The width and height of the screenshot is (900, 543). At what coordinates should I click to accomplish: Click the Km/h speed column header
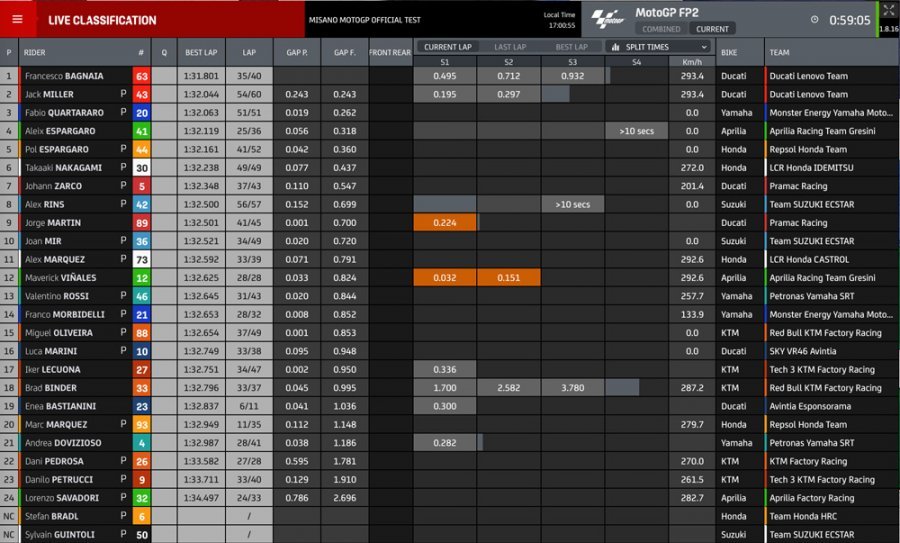691,62
